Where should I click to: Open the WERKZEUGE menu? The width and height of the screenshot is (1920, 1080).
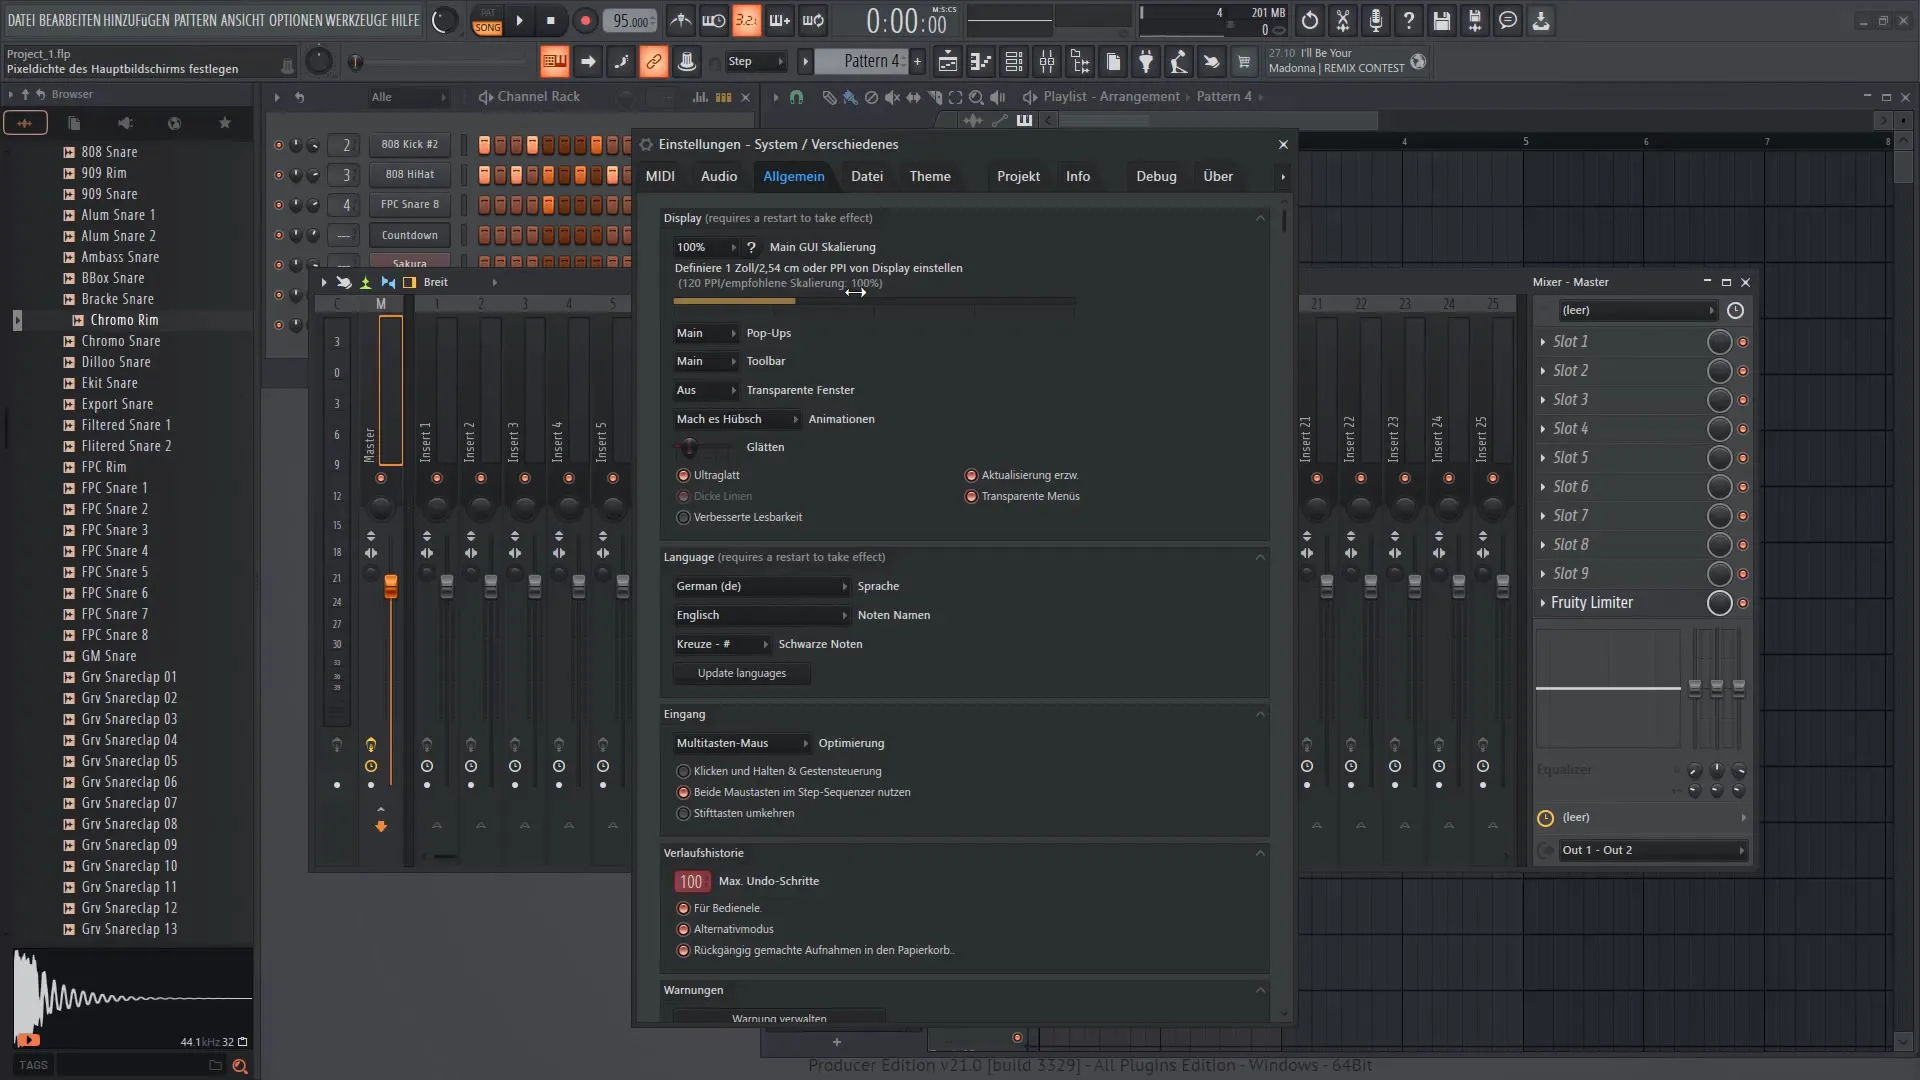(x=357, y=20)
